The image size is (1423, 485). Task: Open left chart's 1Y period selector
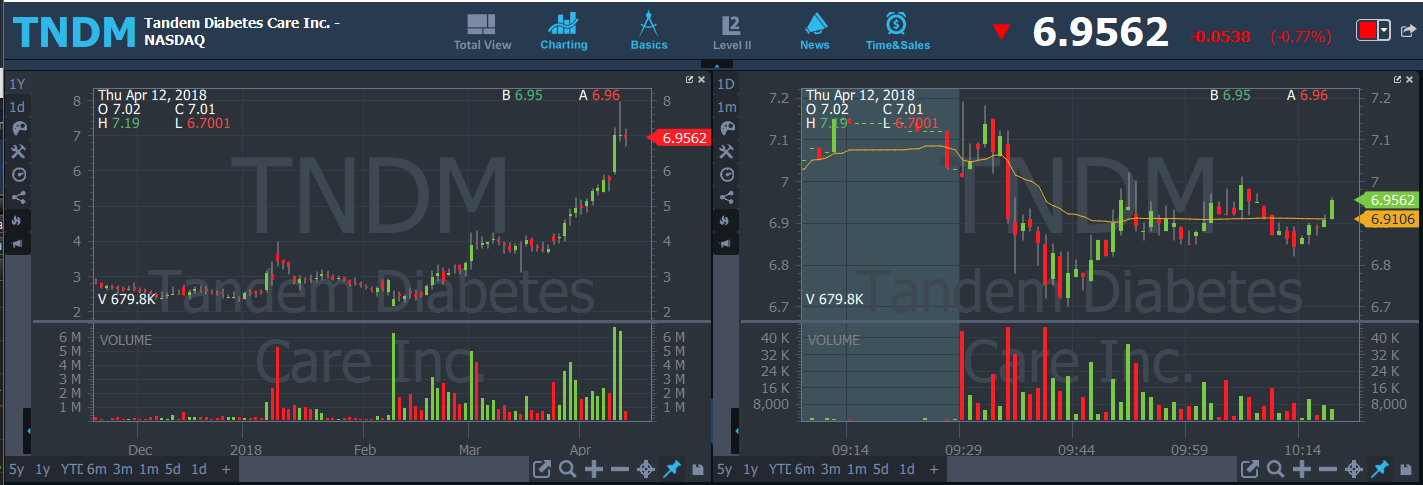coord(17,84)
